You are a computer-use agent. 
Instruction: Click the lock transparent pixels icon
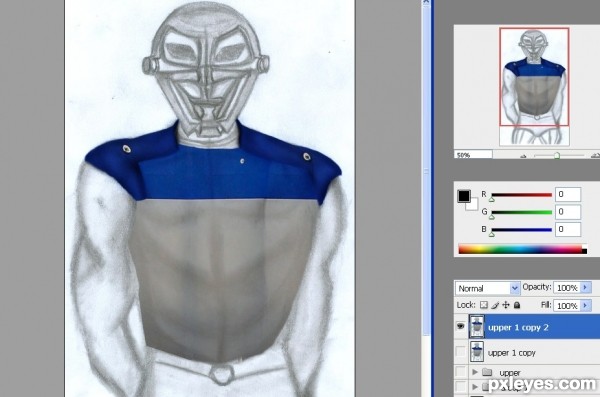coord(484,305)
